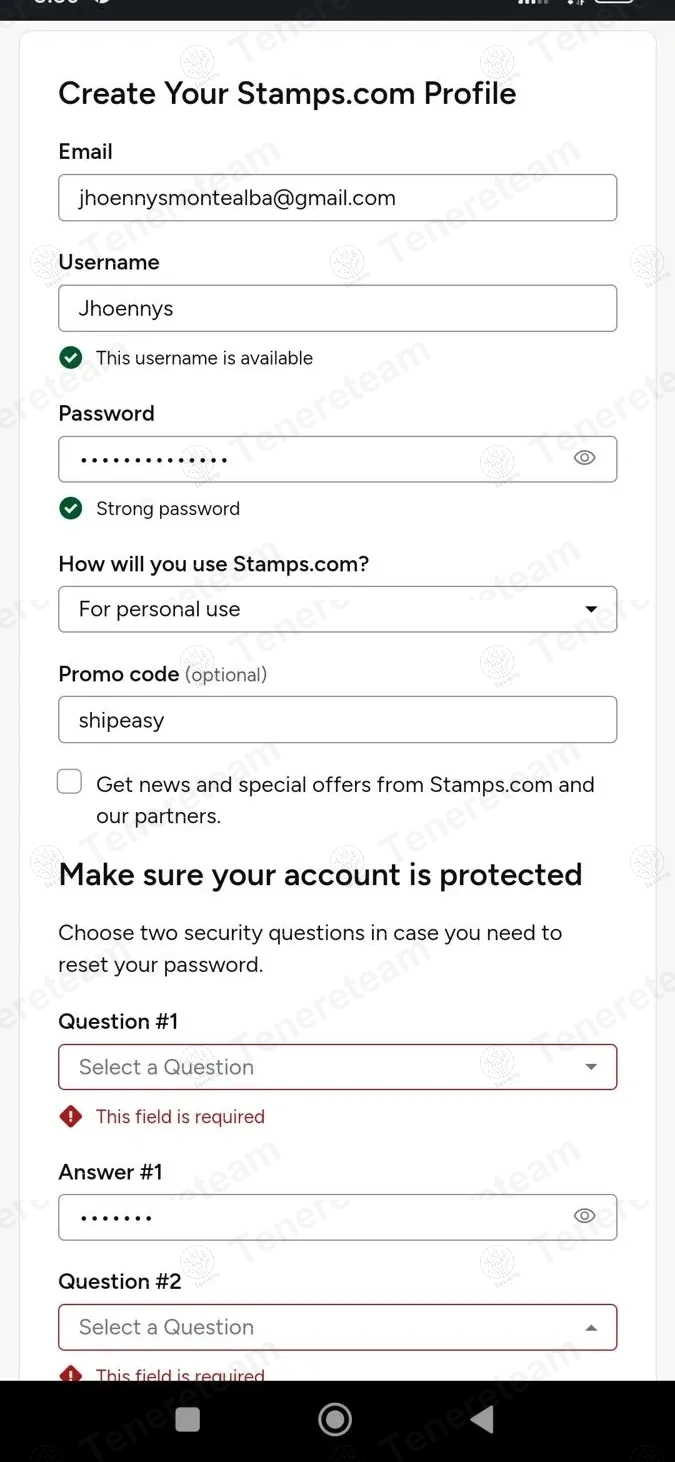Image resolution: width=675 pixels, height=1462 pixels.
Task: Open recent apps with the square button
Action: (x=188, y=1419)
